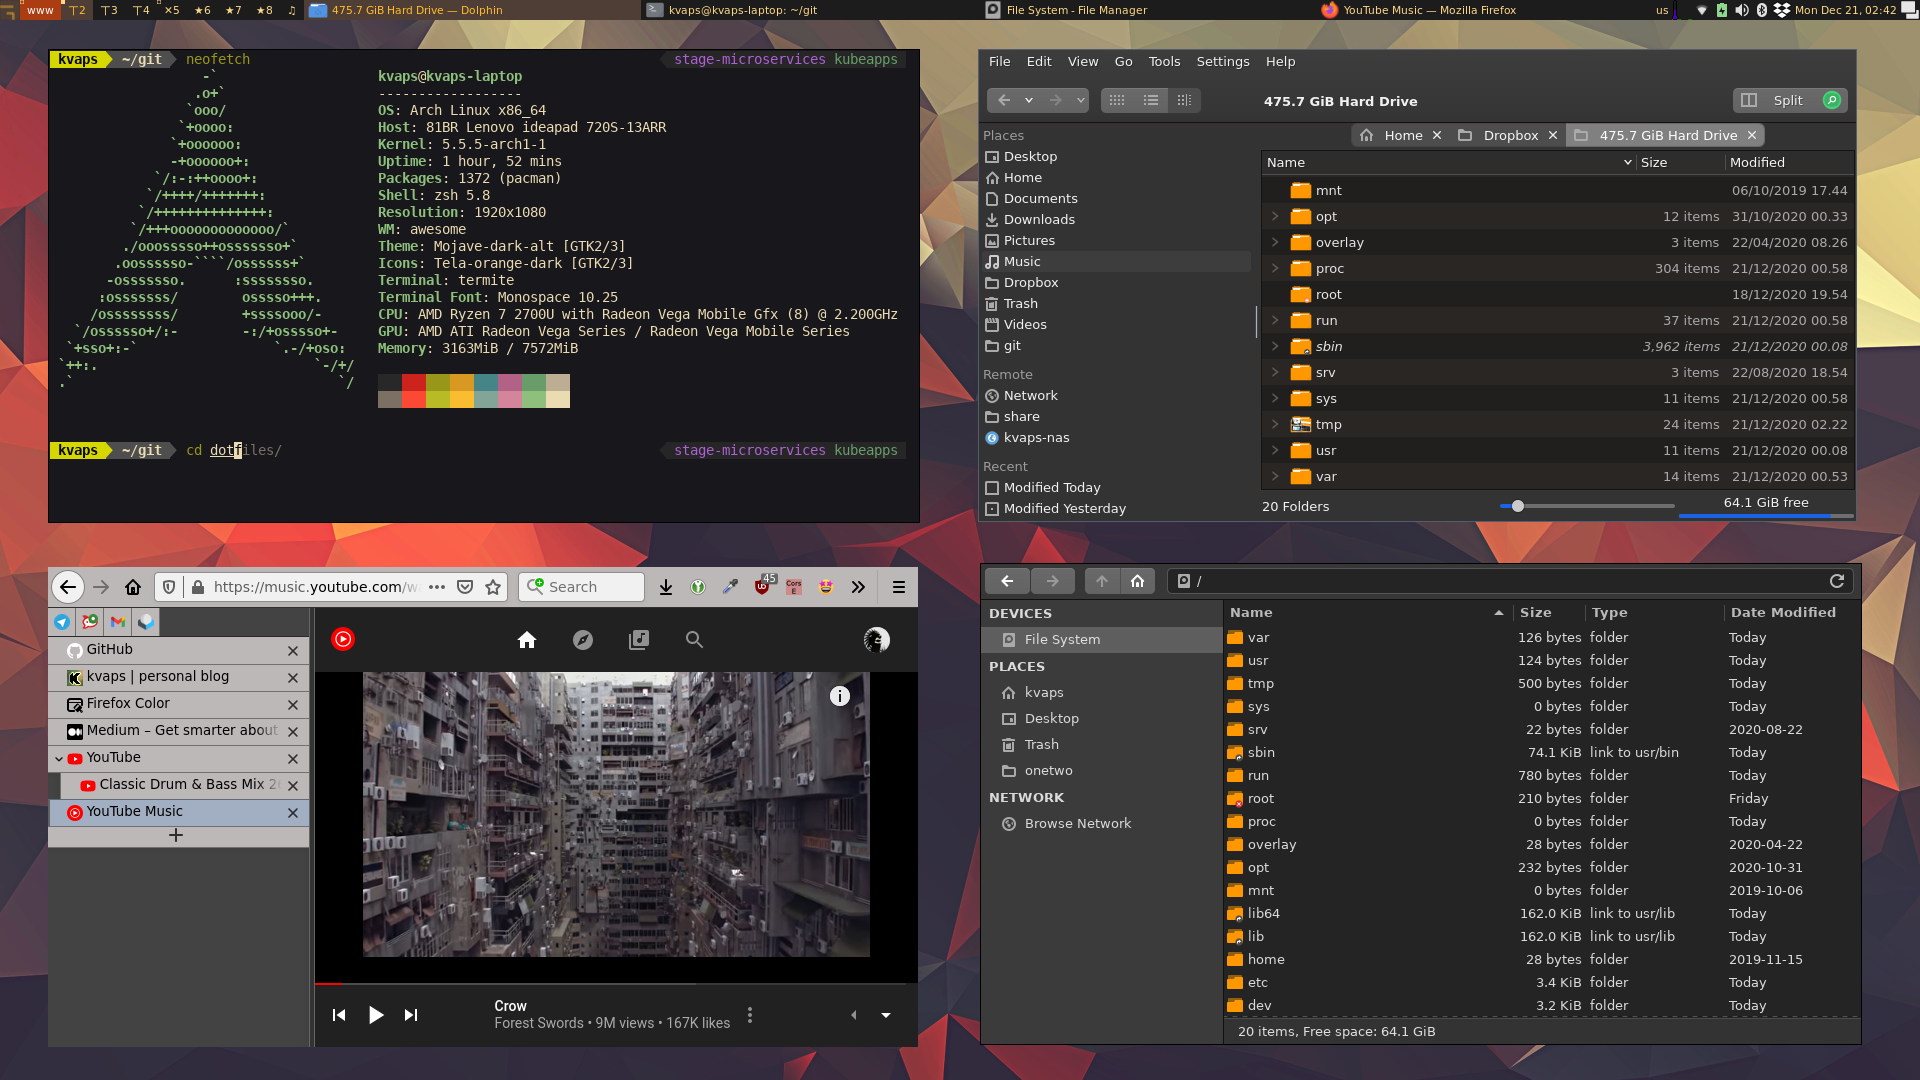Click YouTube Music search magnifier icon

pos(694,640)
